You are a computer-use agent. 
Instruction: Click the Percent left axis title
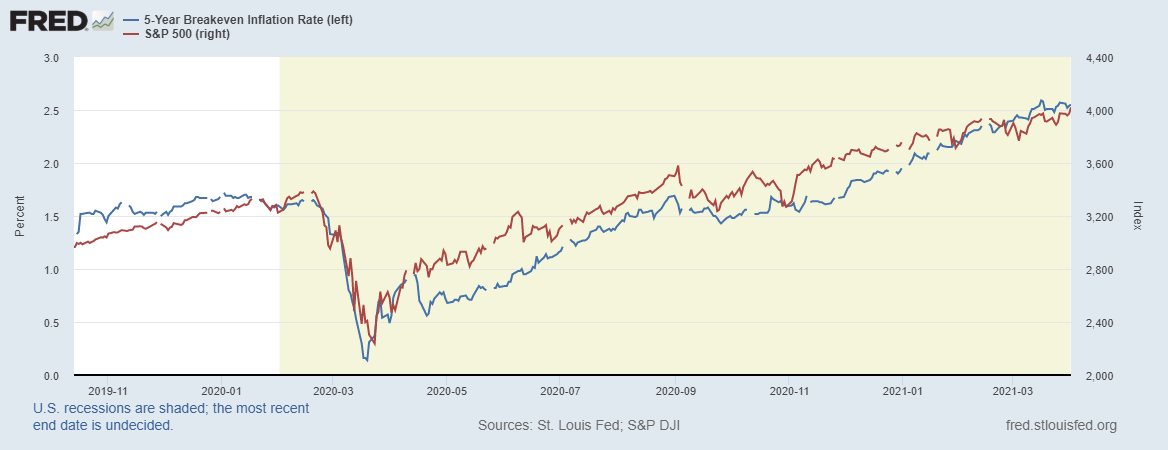pos(20,217)
